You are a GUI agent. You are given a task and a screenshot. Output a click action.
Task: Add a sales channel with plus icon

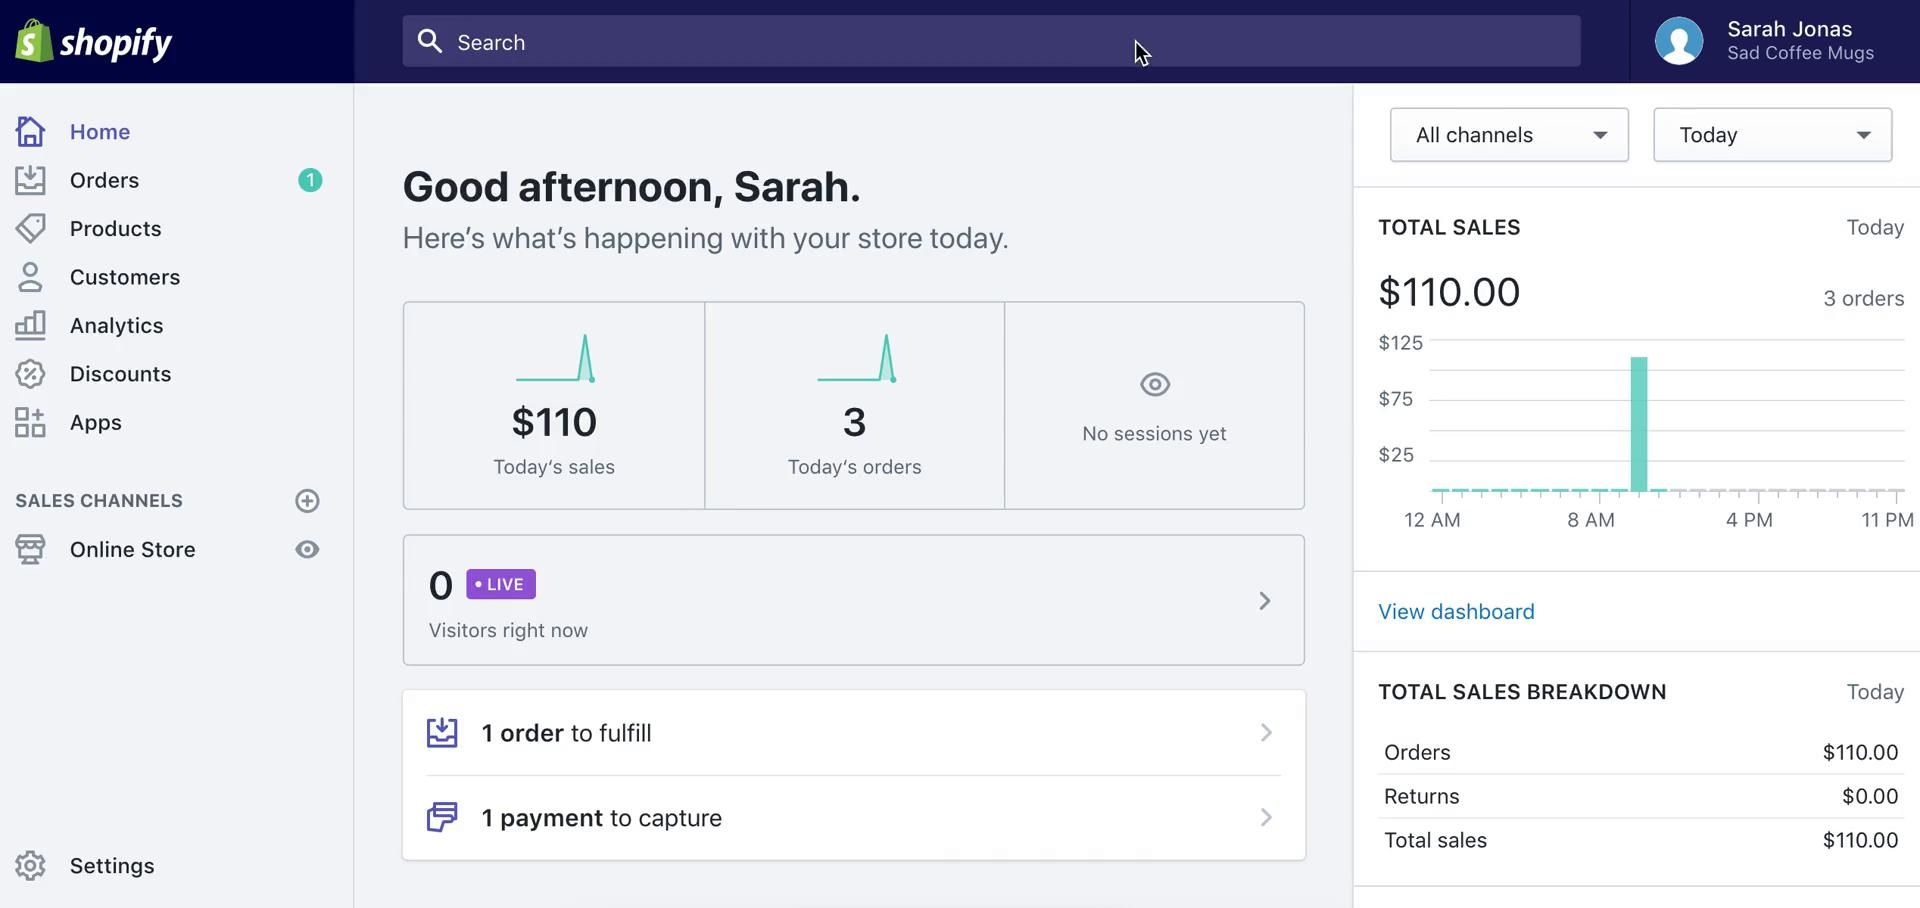[x=307, y=501]
